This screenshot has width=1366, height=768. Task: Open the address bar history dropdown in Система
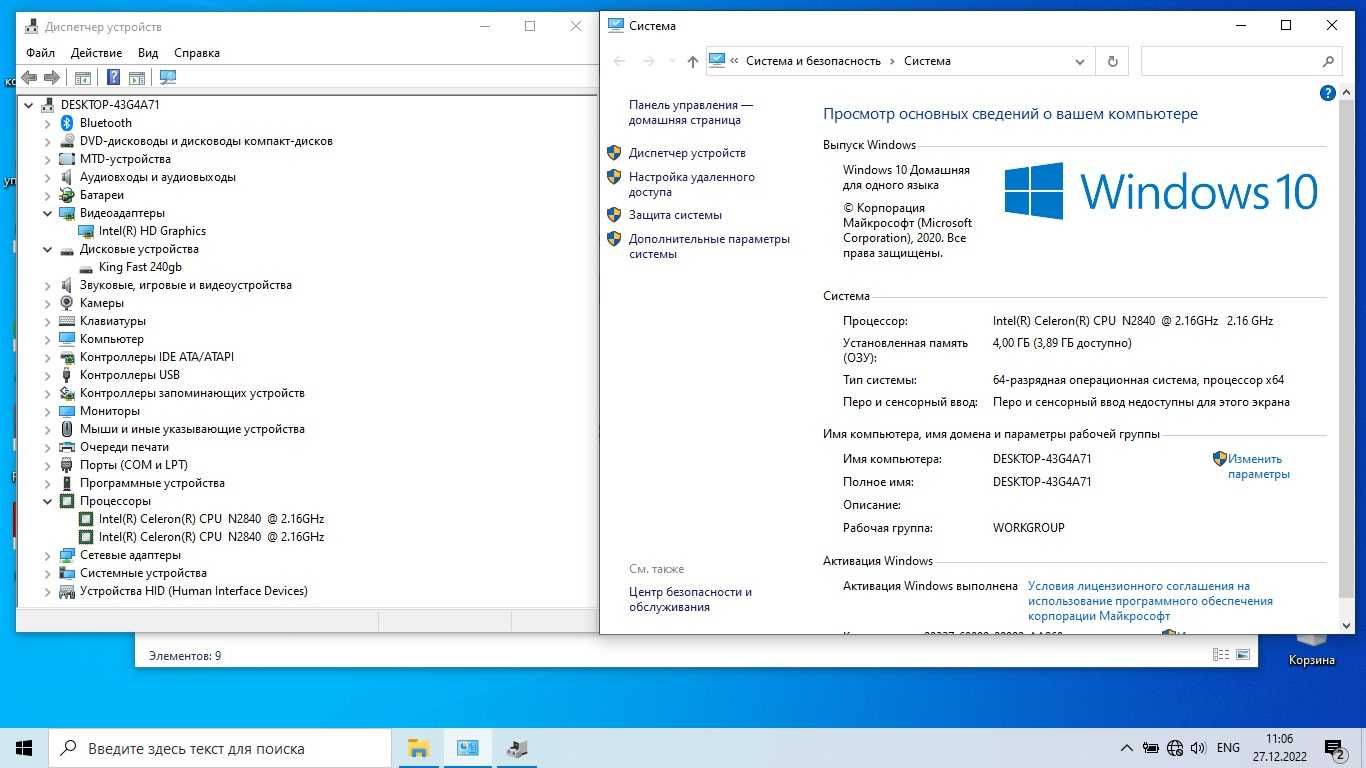1080,61
